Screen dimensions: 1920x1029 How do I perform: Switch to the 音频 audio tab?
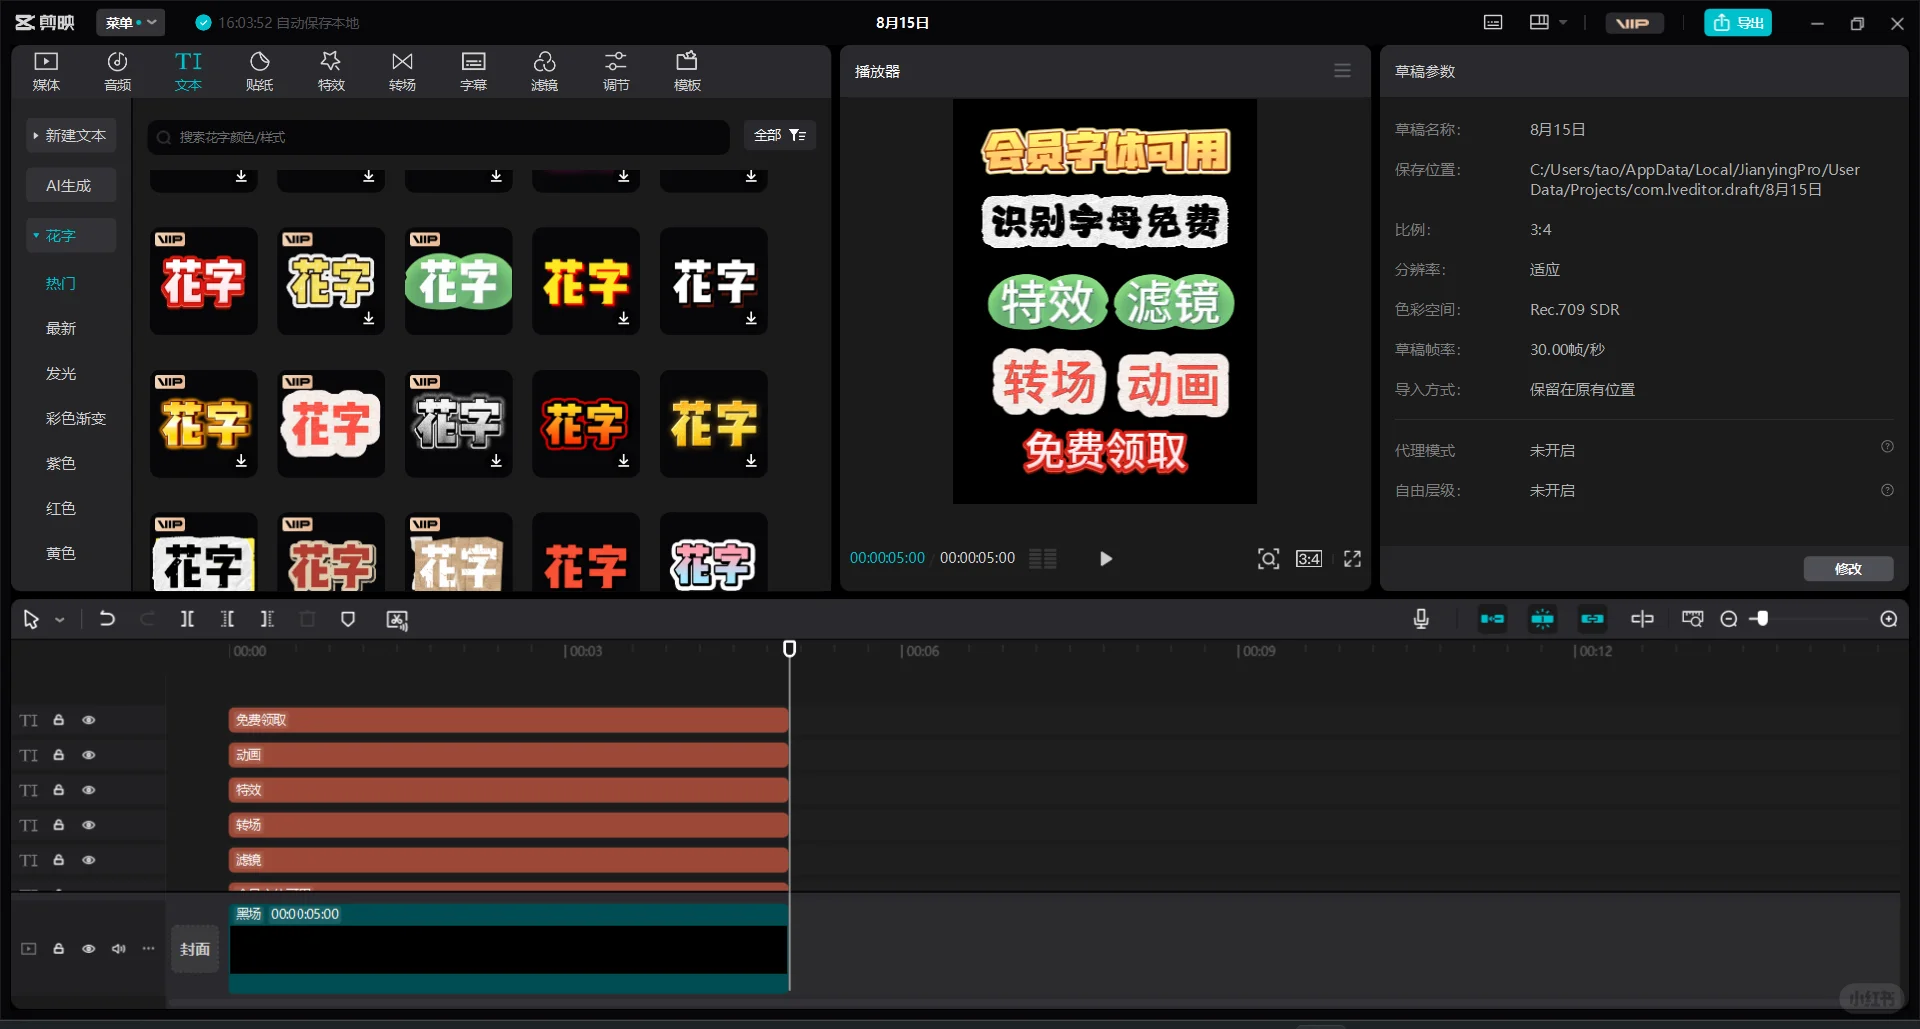[117, 71]
